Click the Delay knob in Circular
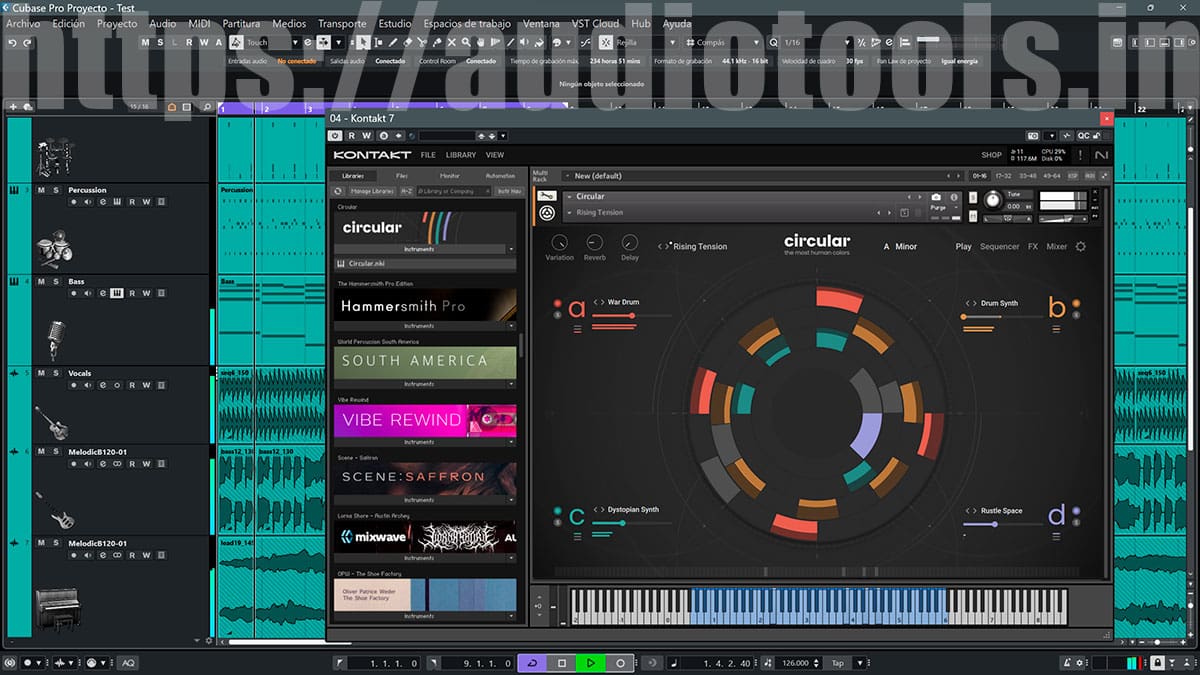This screenshot has width=1200, height=675. click(629, 242)
